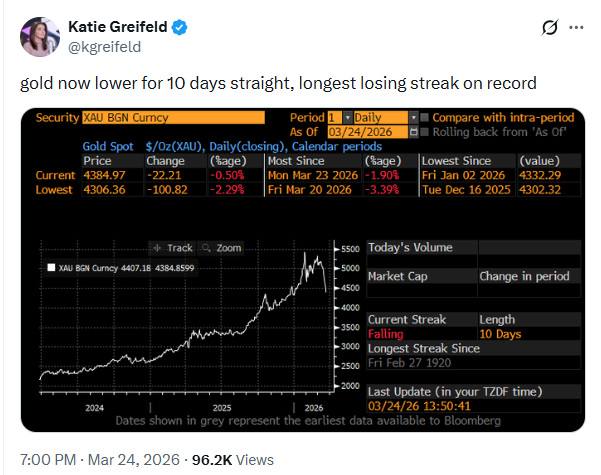This screenshot has height=475, width=601.
Task: Enable Compare with intra-period checkbox
Action: point(425,117)
